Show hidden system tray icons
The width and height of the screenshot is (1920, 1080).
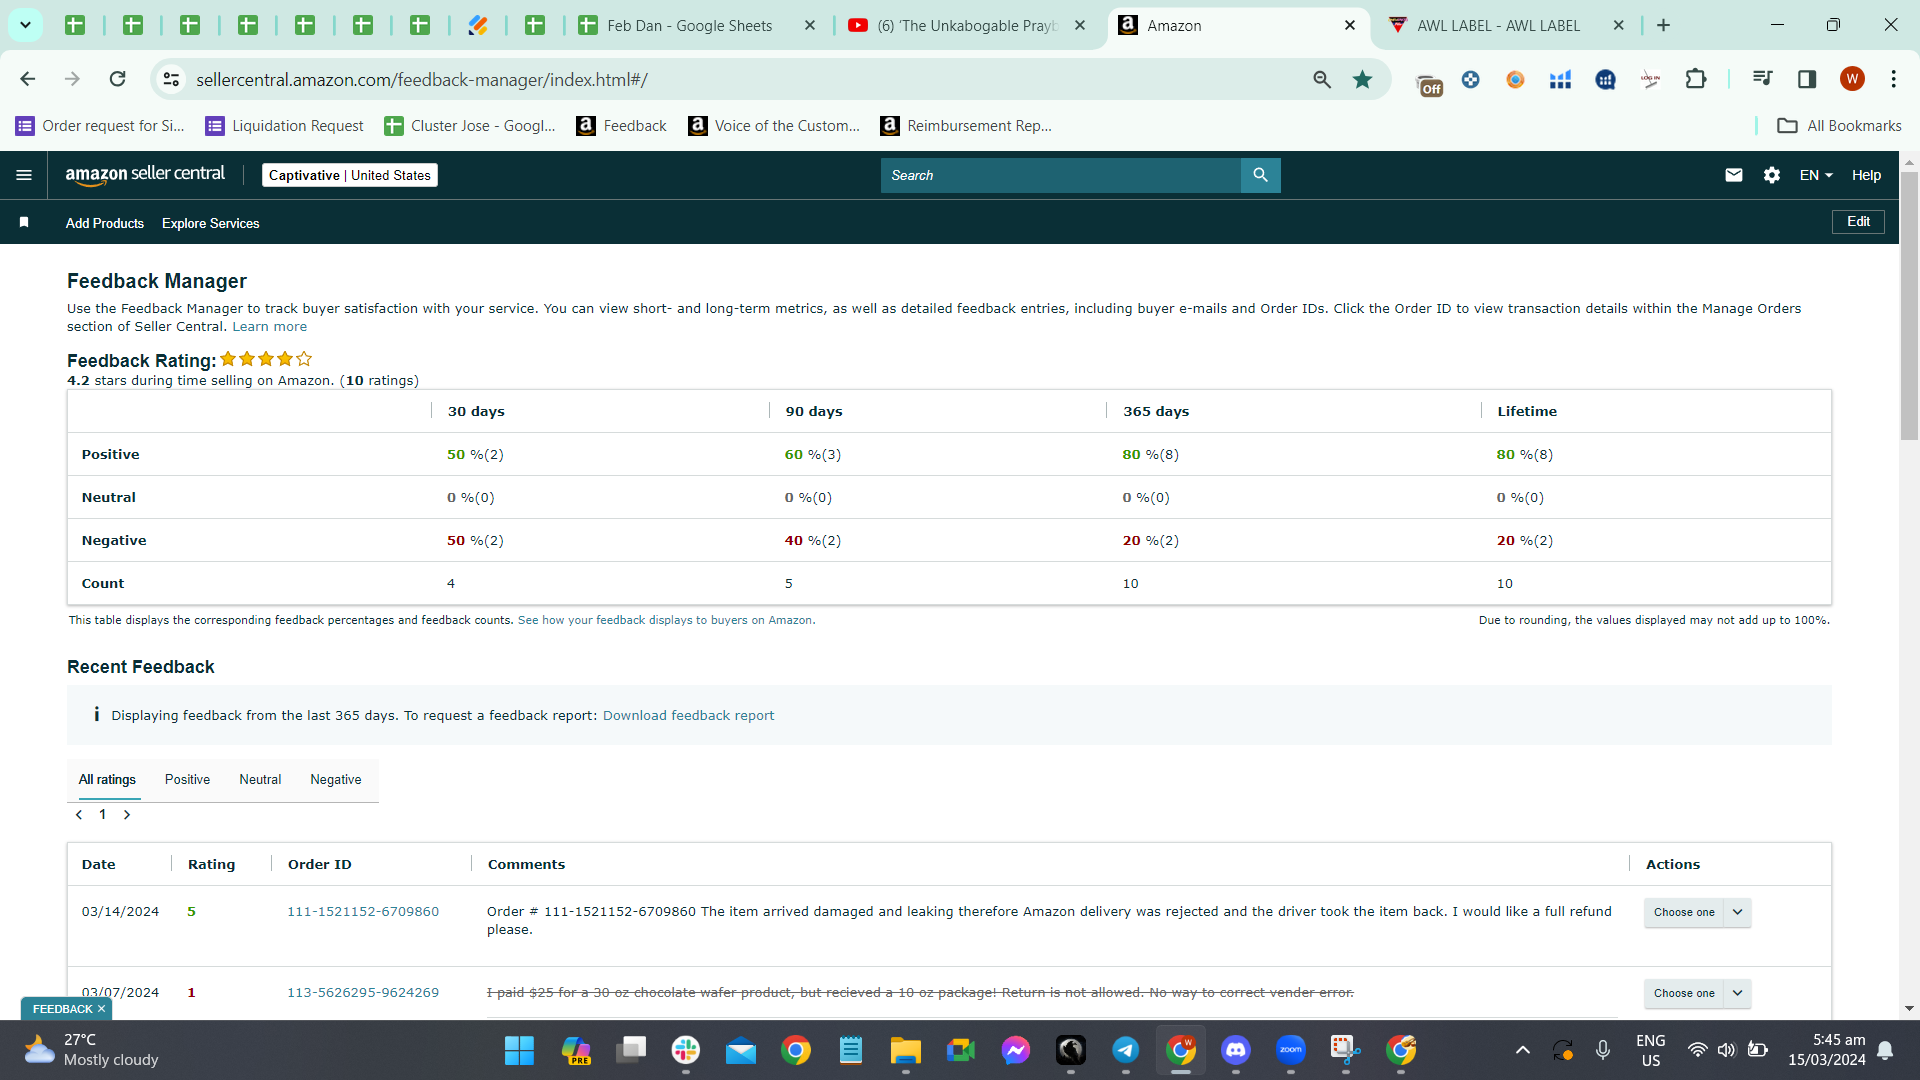(1522, 1050)
